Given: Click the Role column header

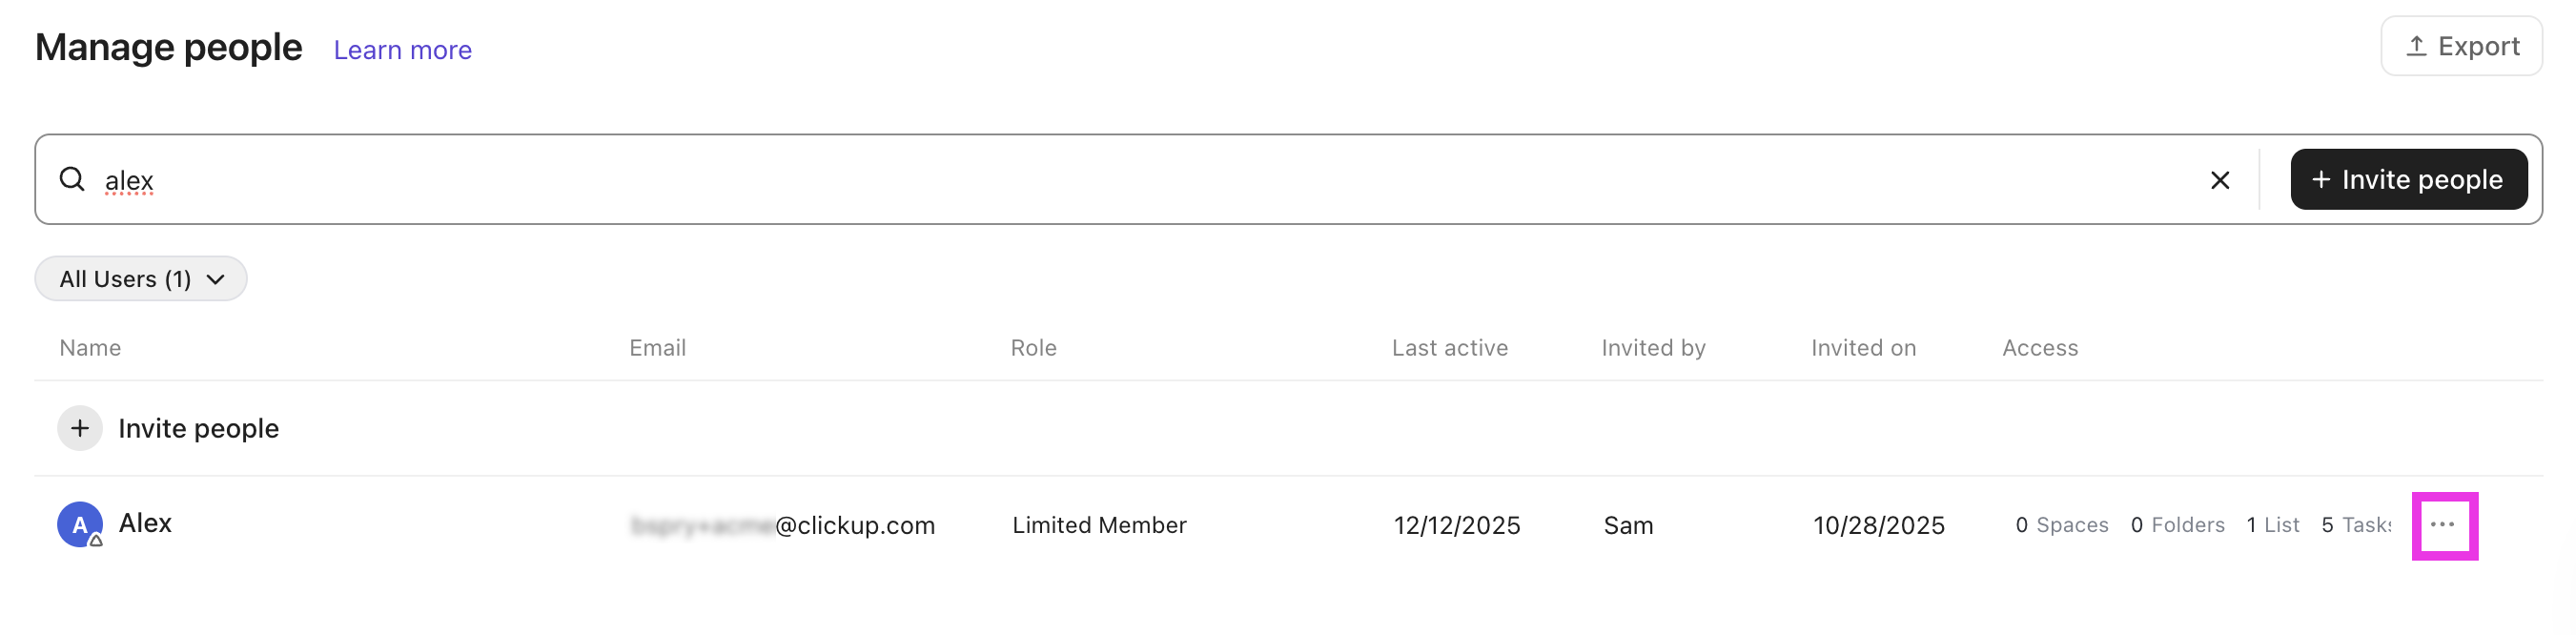Looking at the screenshot, I should click(1033, 348).
